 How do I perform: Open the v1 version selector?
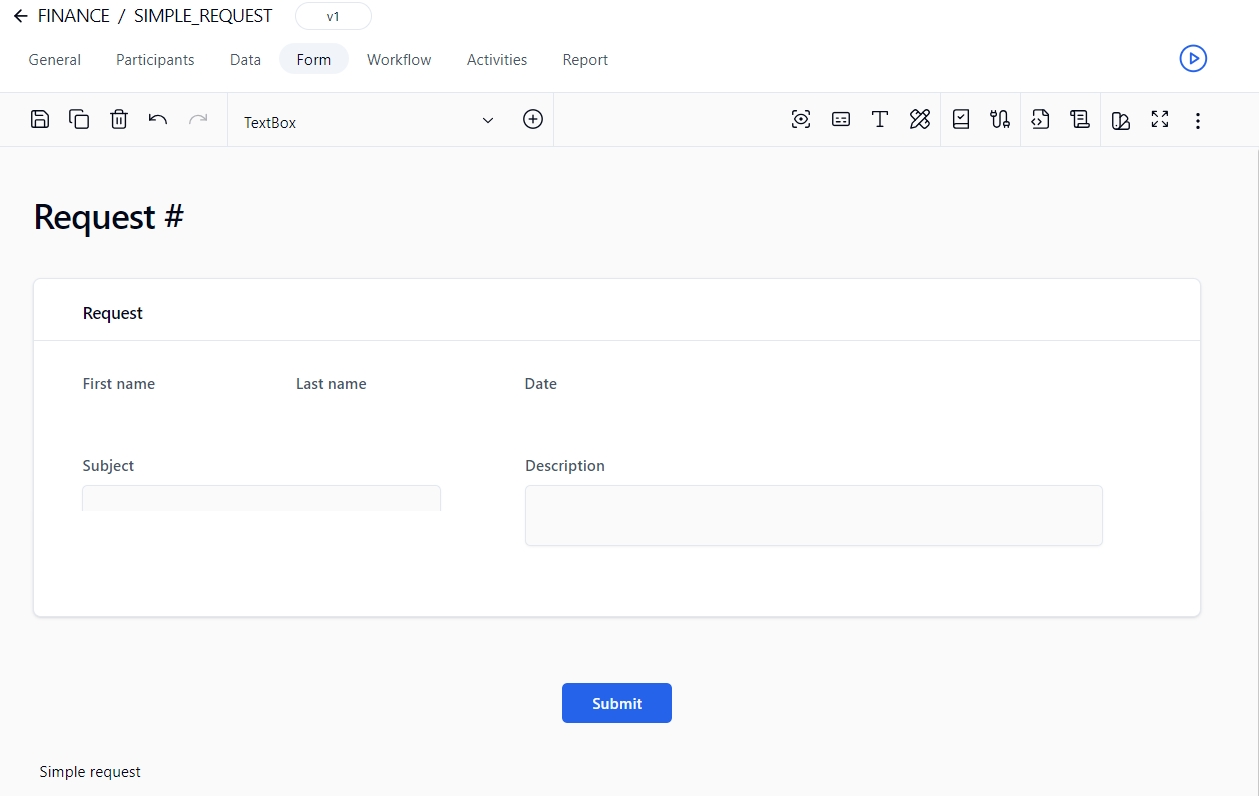click(333, 17)
